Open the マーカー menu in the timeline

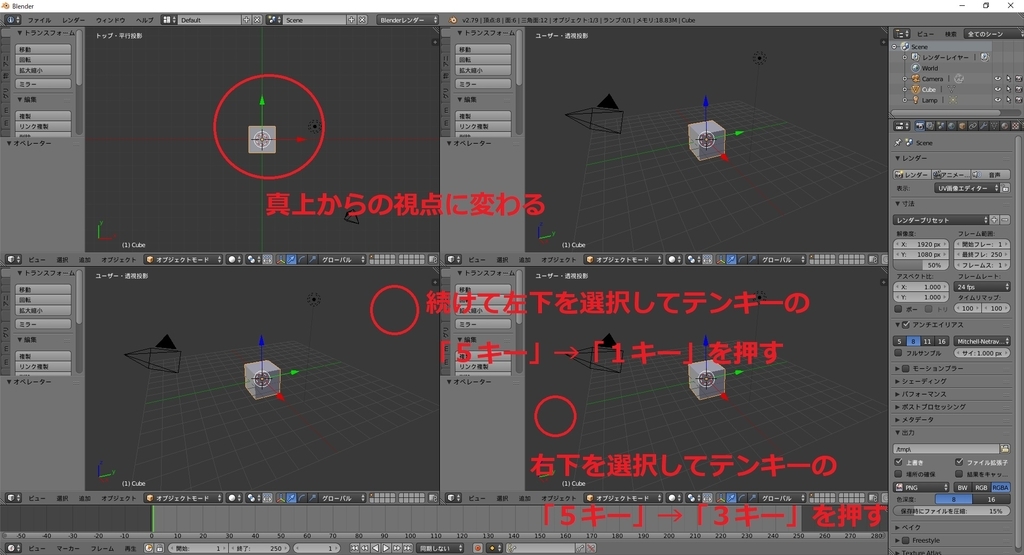(x=68, y=548)
